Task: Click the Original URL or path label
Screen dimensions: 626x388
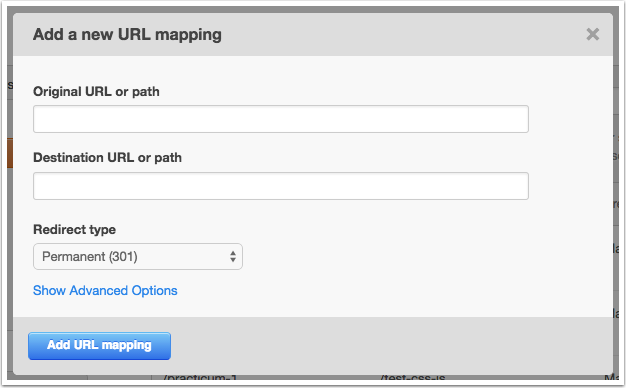Action: tap(96, 91)
